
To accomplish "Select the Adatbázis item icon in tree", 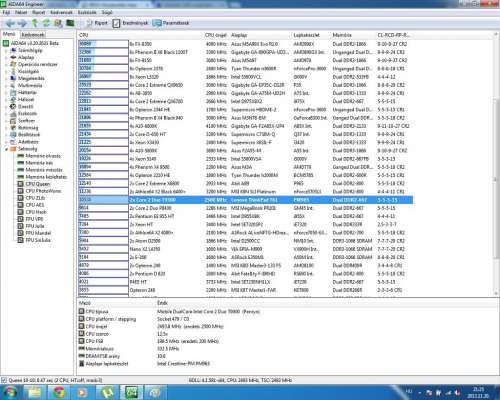I will point(13,142).
